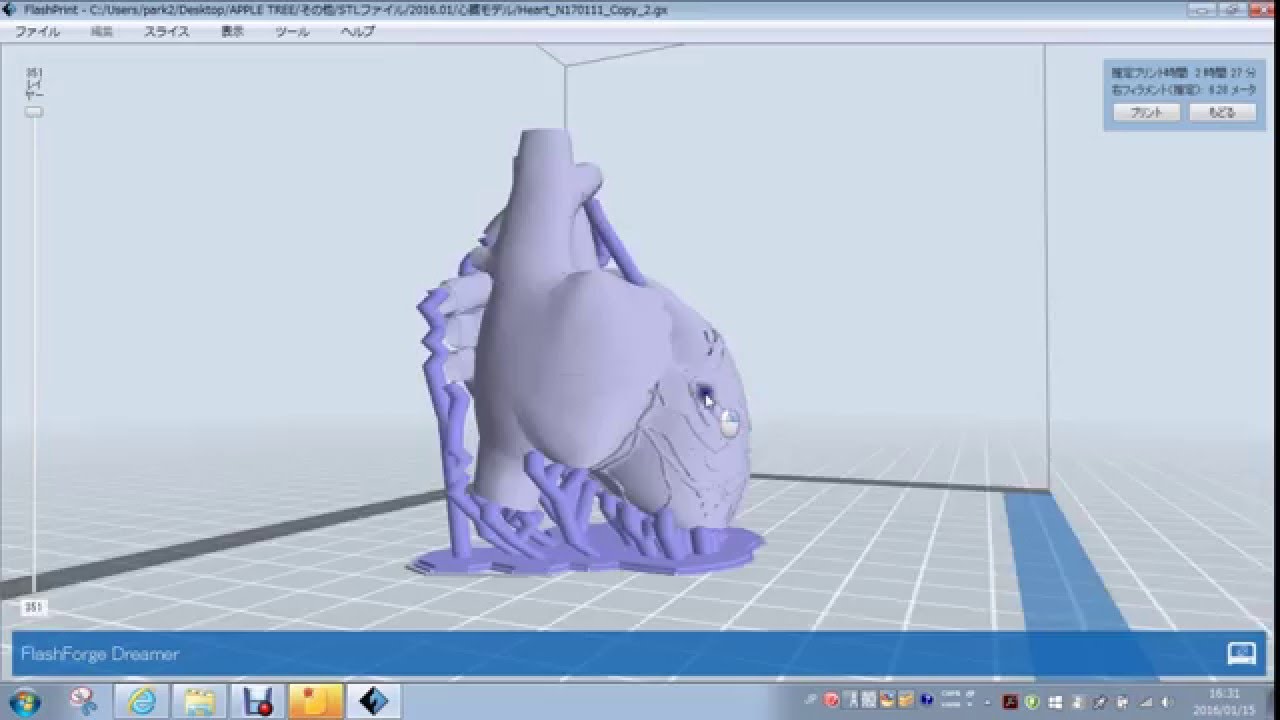This screenshot has width=1280, height=720.
Task: Click the printer connection icon in FlashForge Dreamer bar
Action: 1241,653
